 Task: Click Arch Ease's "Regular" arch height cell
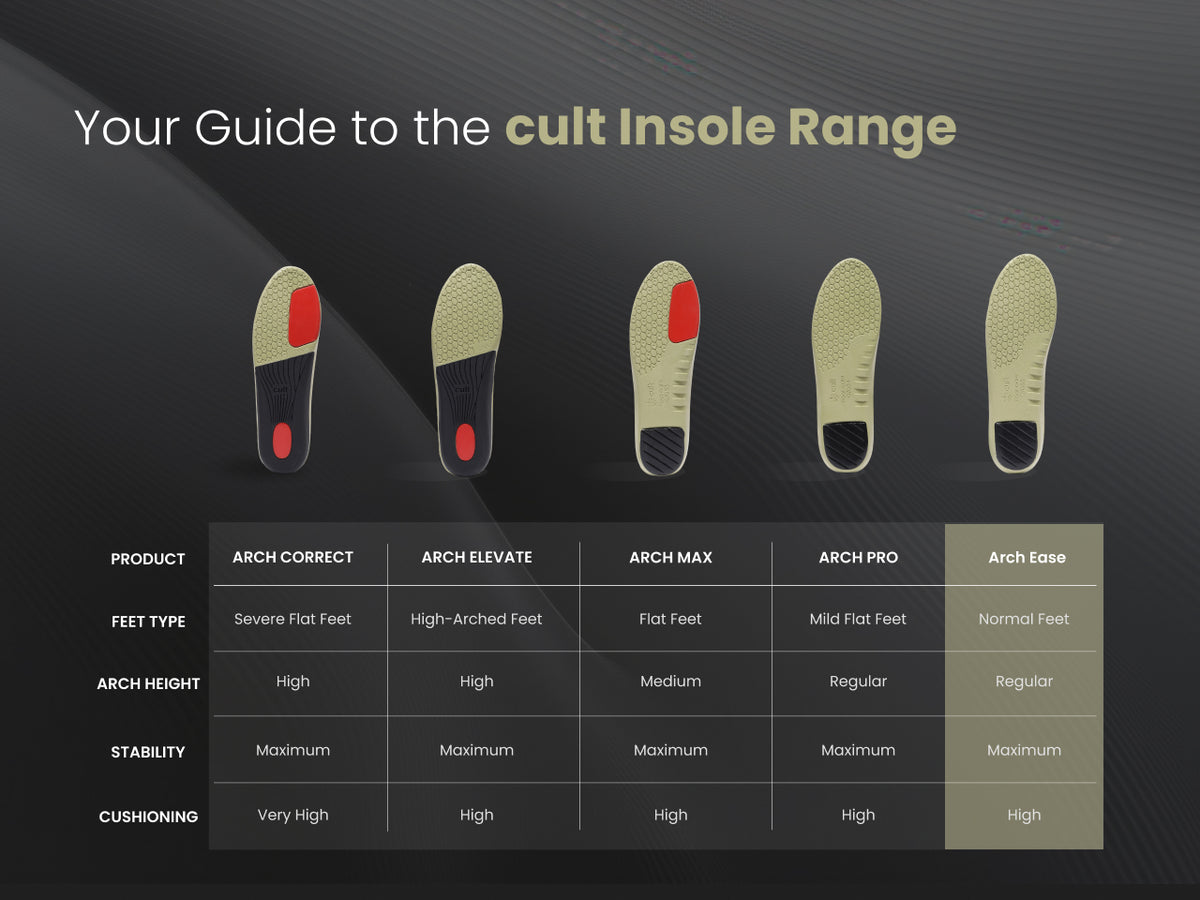click(1024, 681)
